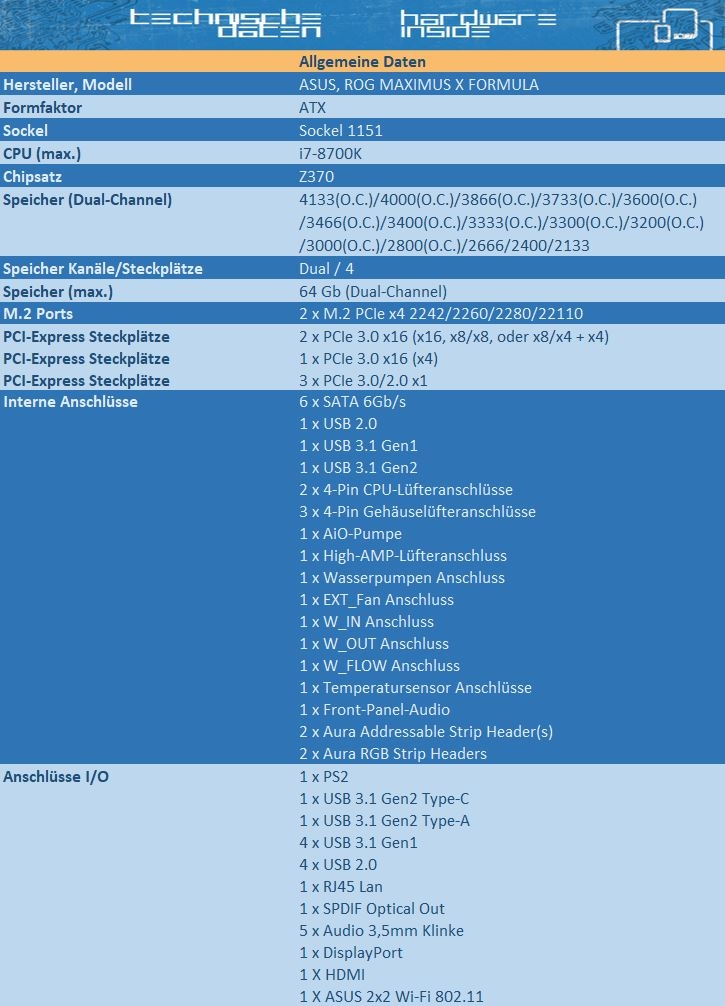Click the '1 x USB 3.1 Gen2 Type-A' entry

[x=384, y=821]
